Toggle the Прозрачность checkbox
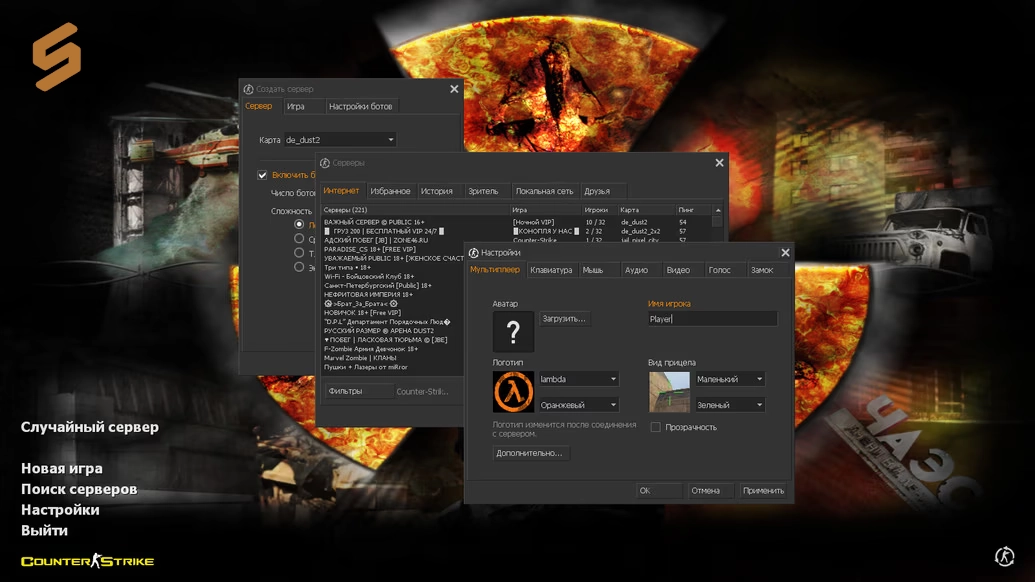The image size is (1035, 582). click(x=655, y=427)
